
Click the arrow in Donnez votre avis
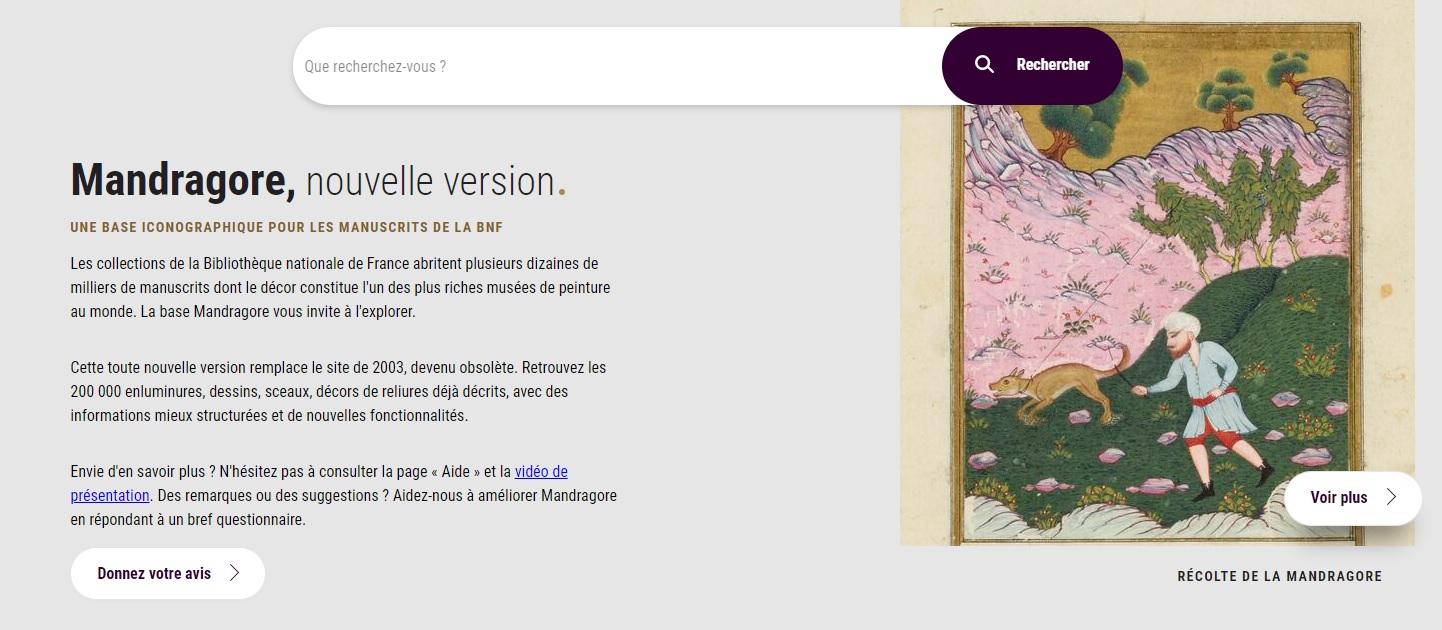tap(235, 573)
